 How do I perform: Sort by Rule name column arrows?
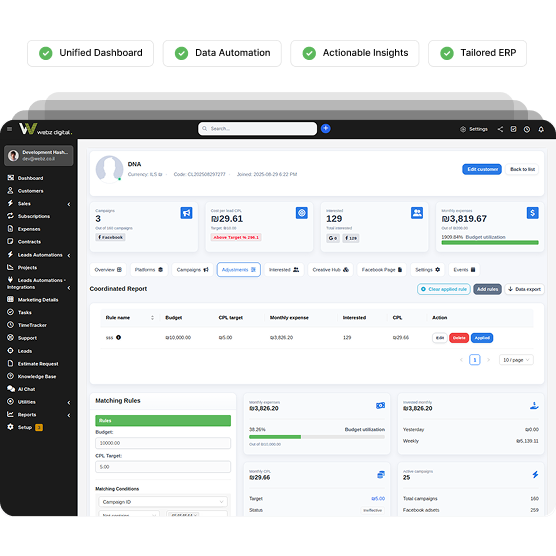point(152,317)
